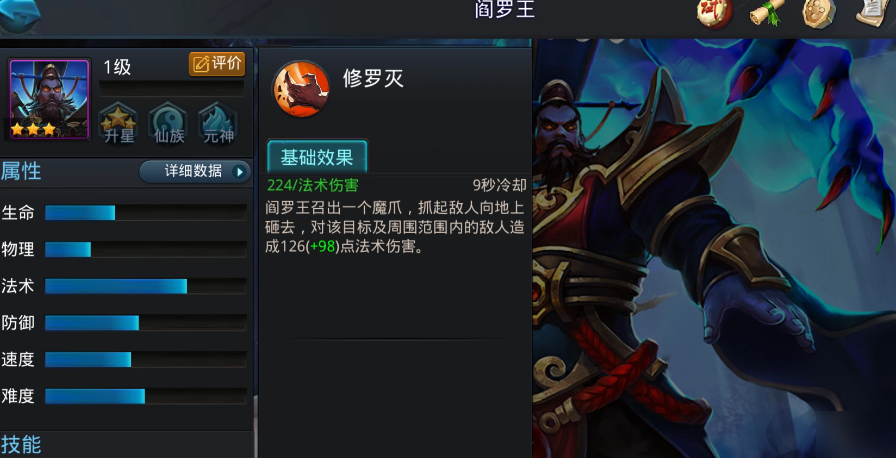
Task: Click the 属性 section header
Action: click(21, 171)
